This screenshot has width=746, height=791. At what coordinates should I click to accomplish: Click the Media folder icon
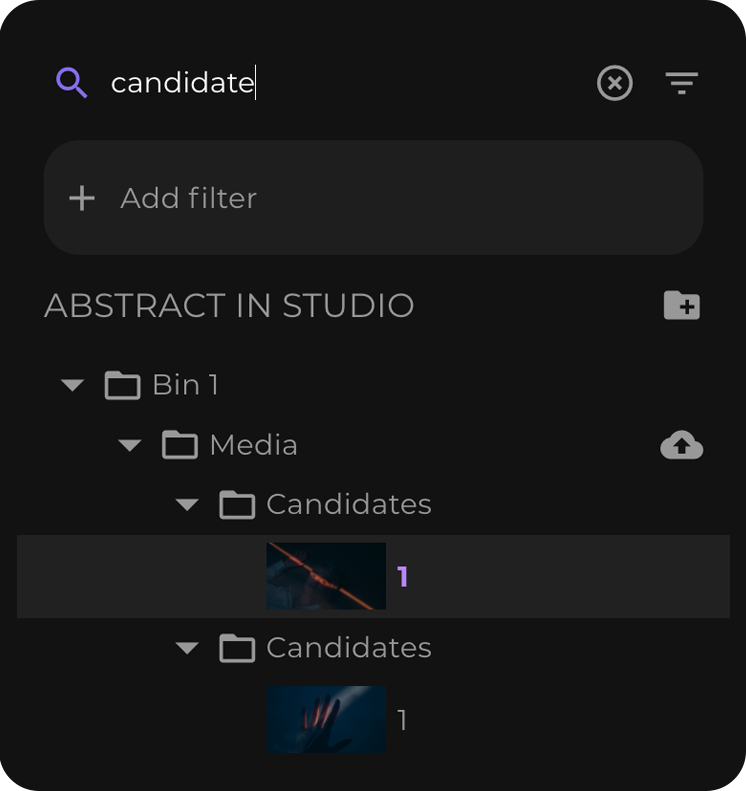coord(180,445)
